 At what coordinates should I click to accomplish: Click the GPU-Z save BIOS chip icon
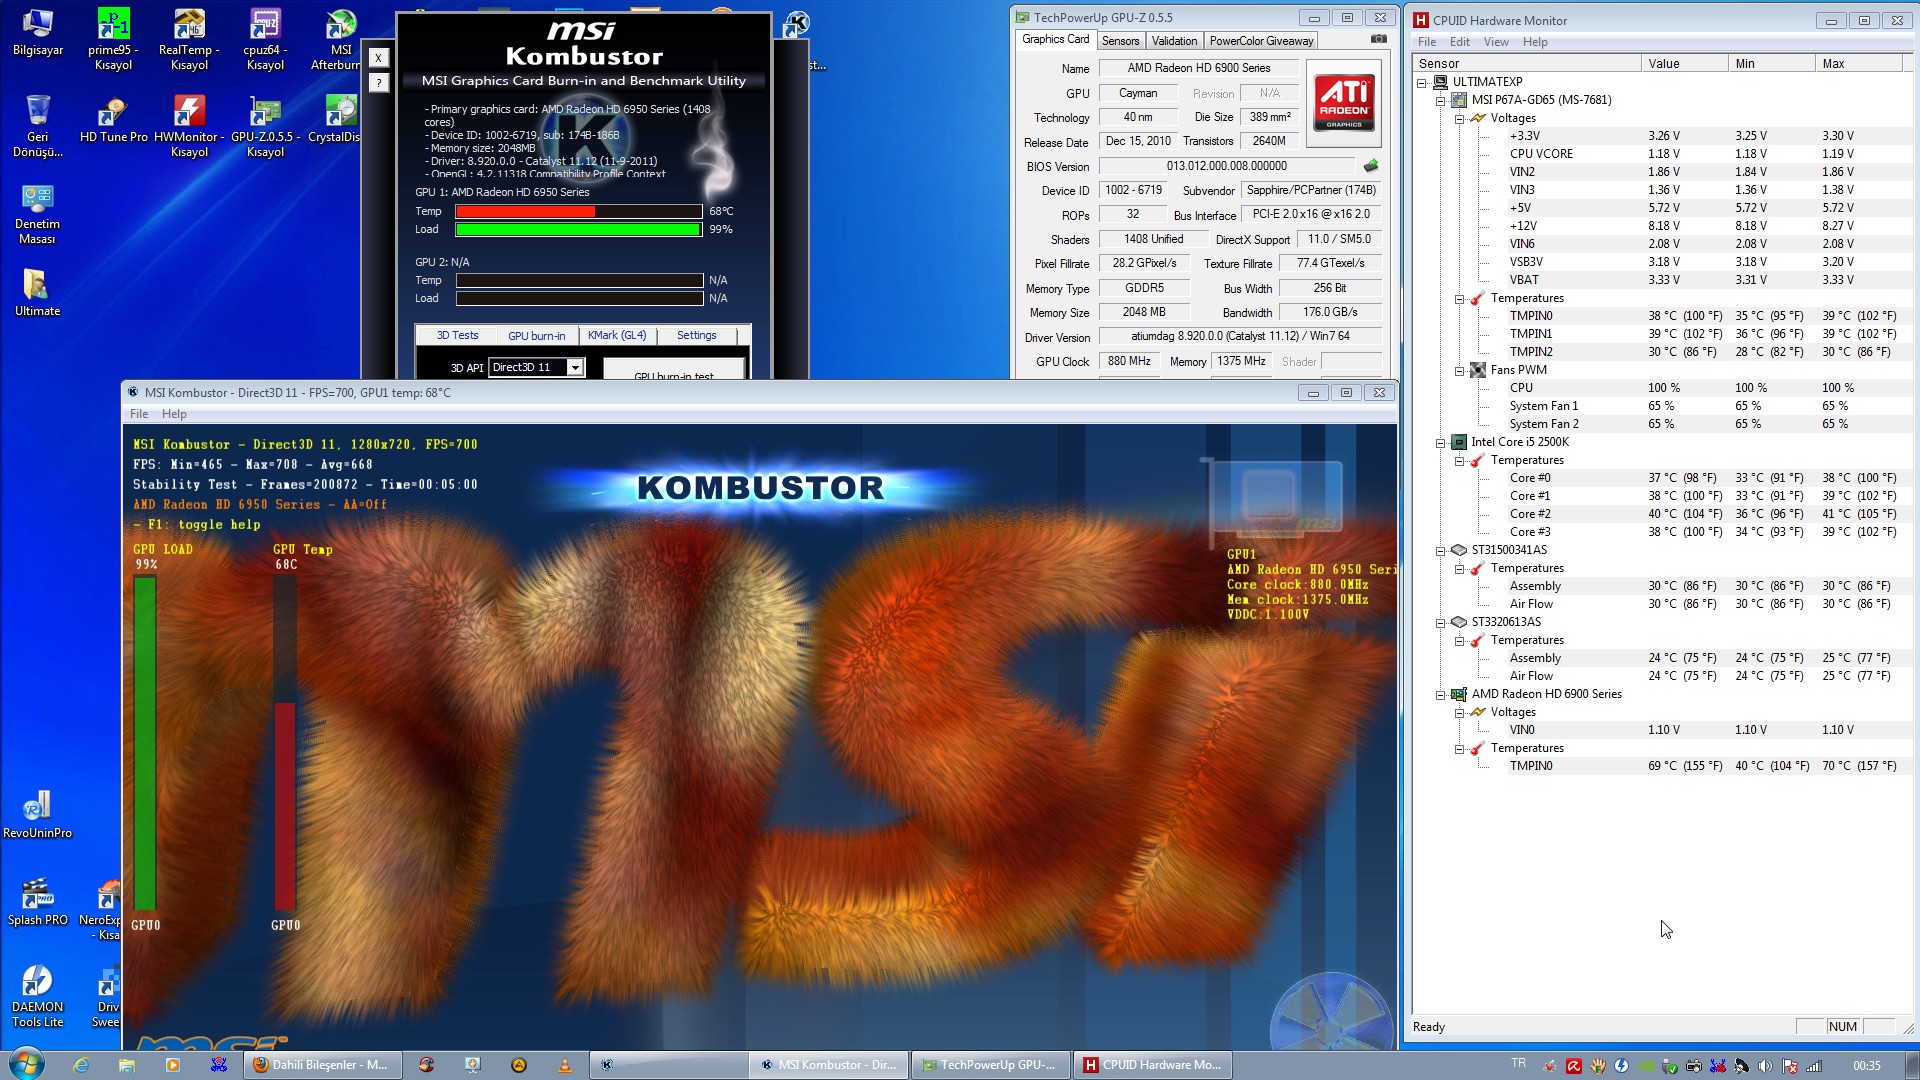[1371, 166]
